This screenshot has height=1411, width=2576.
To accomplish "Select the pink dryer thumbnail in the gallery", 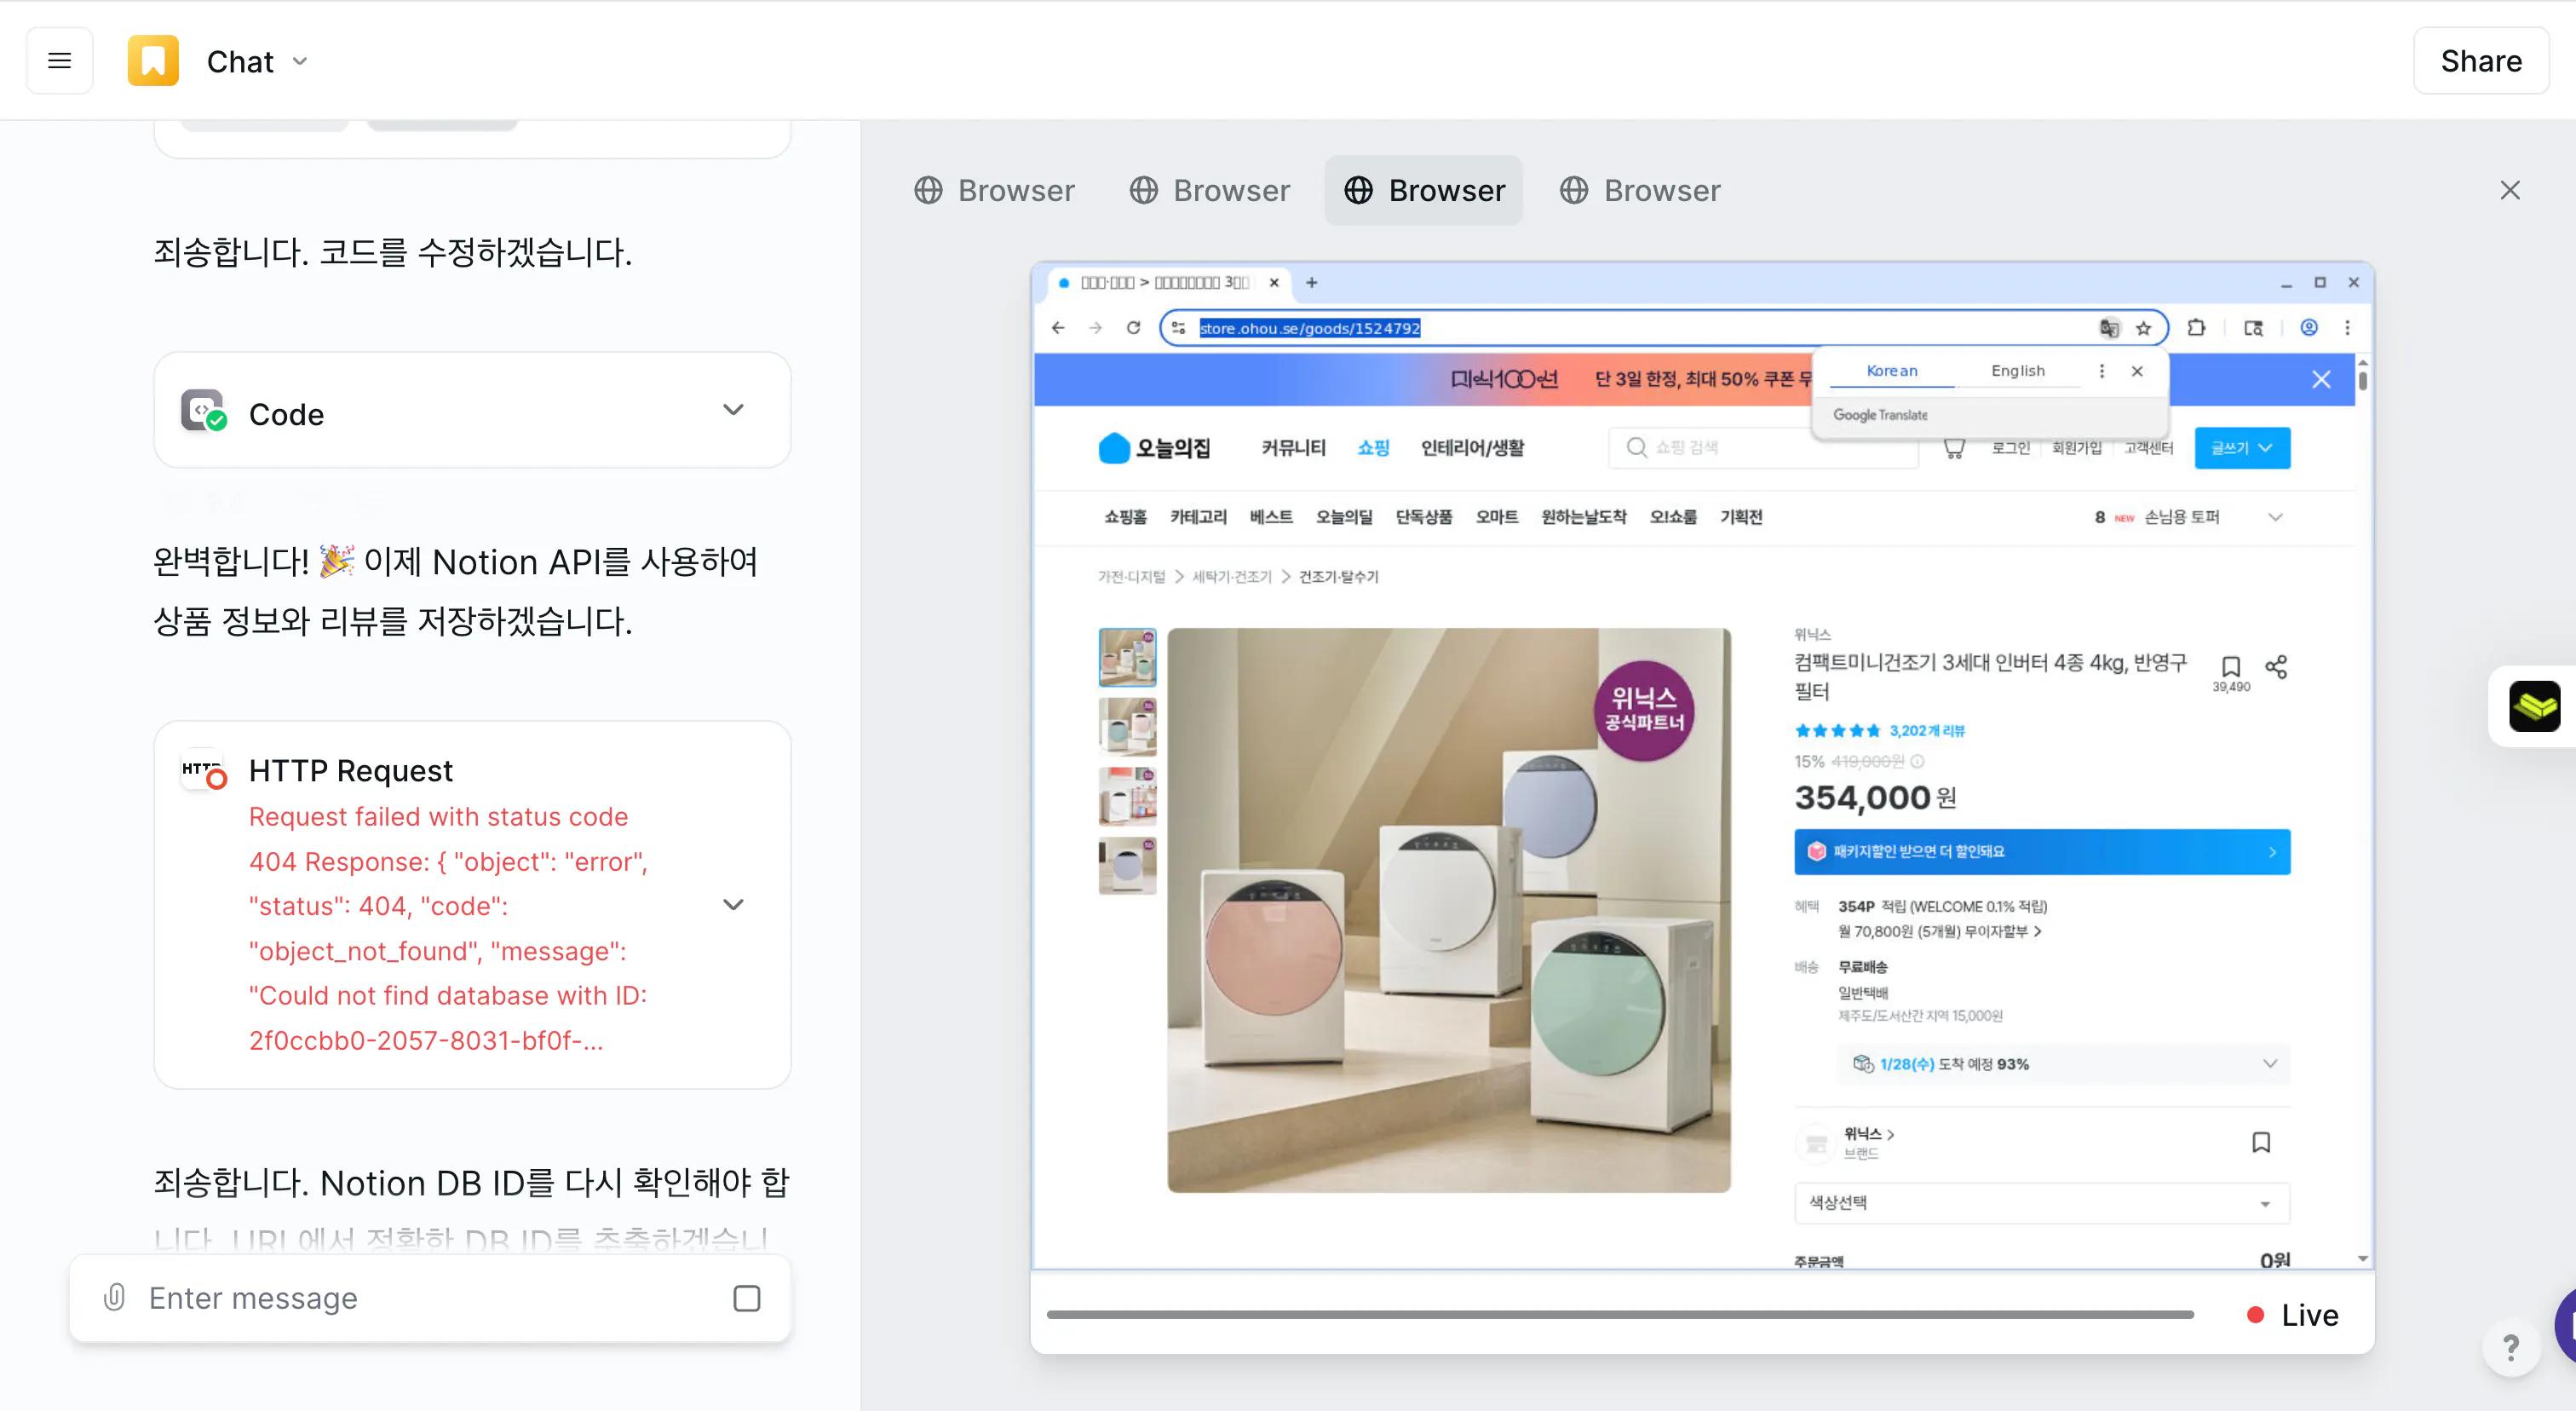I will coord(1127,727).
